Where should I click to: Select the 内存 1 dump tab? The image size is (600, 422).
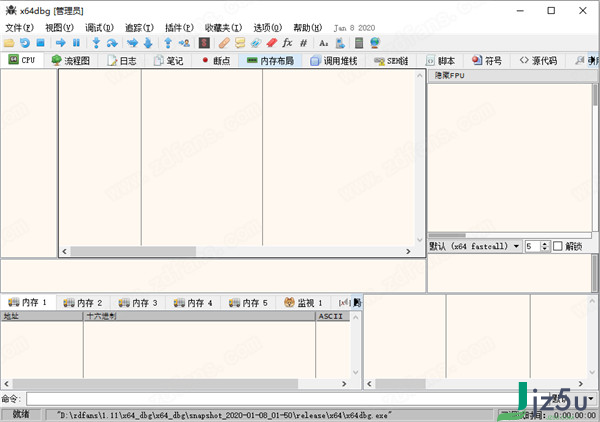click(28, 303)
